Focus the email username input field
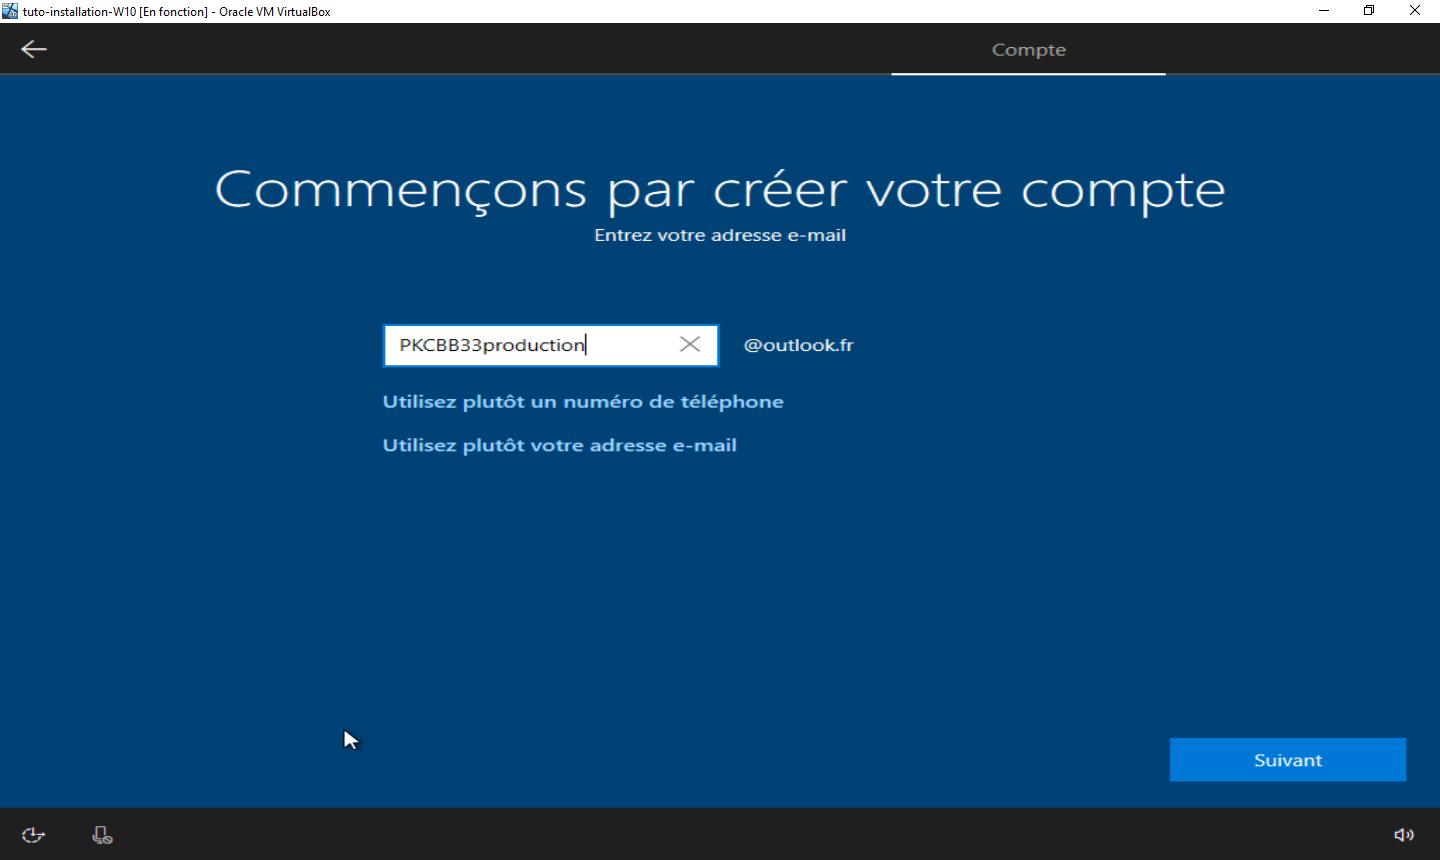 [630, 345]
